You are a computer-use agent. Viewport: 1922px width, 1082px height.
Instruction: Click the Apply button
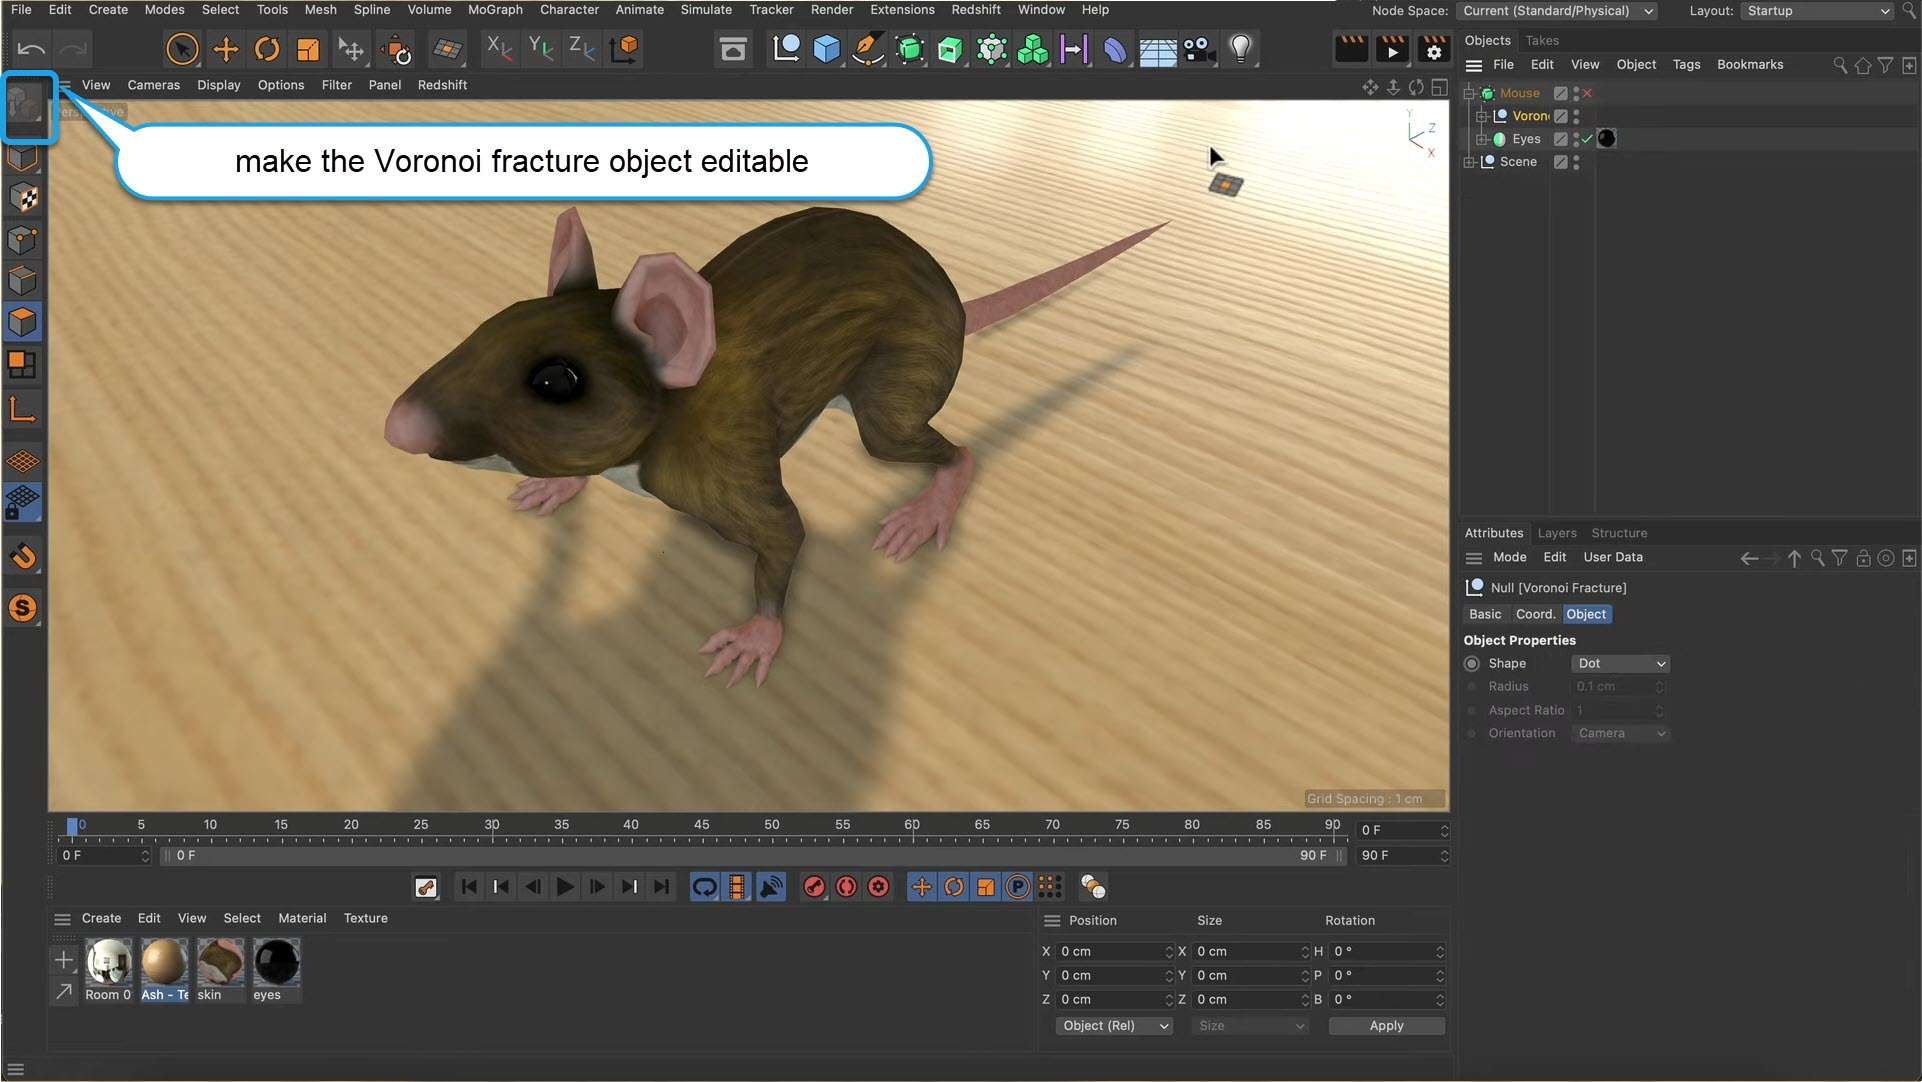point(1386,1025)
